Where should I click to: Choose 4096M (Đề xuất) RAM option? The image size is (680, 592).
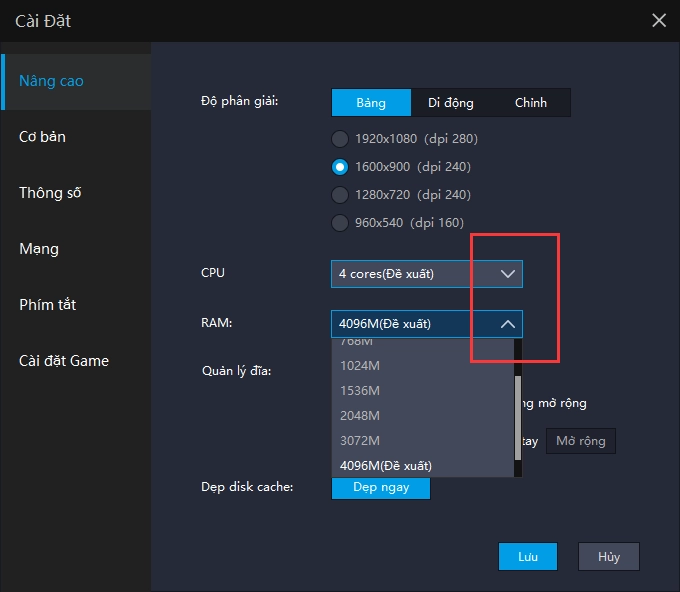[x=386, y=465]
